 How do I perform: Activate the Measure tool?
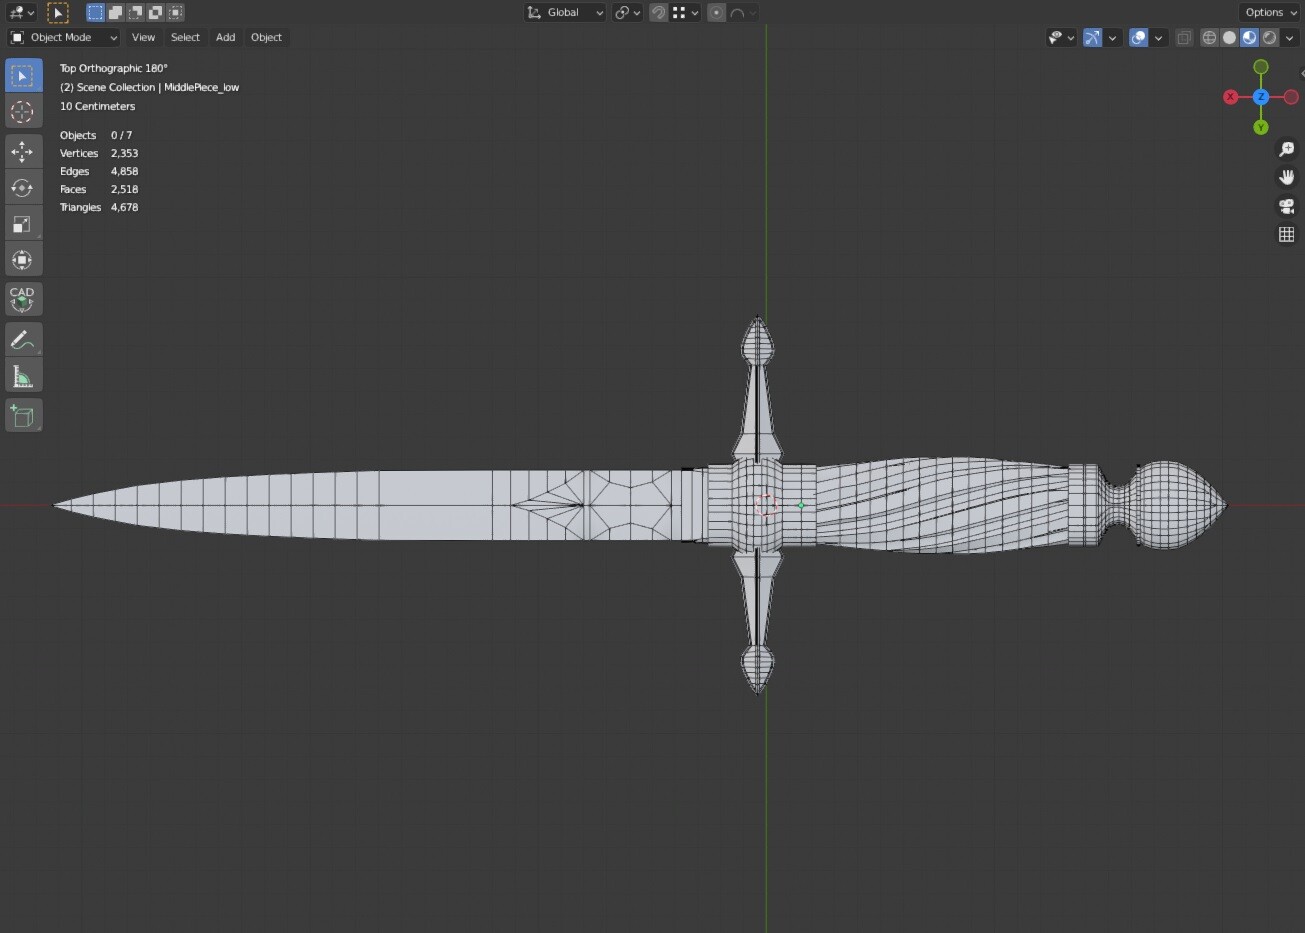23,375
